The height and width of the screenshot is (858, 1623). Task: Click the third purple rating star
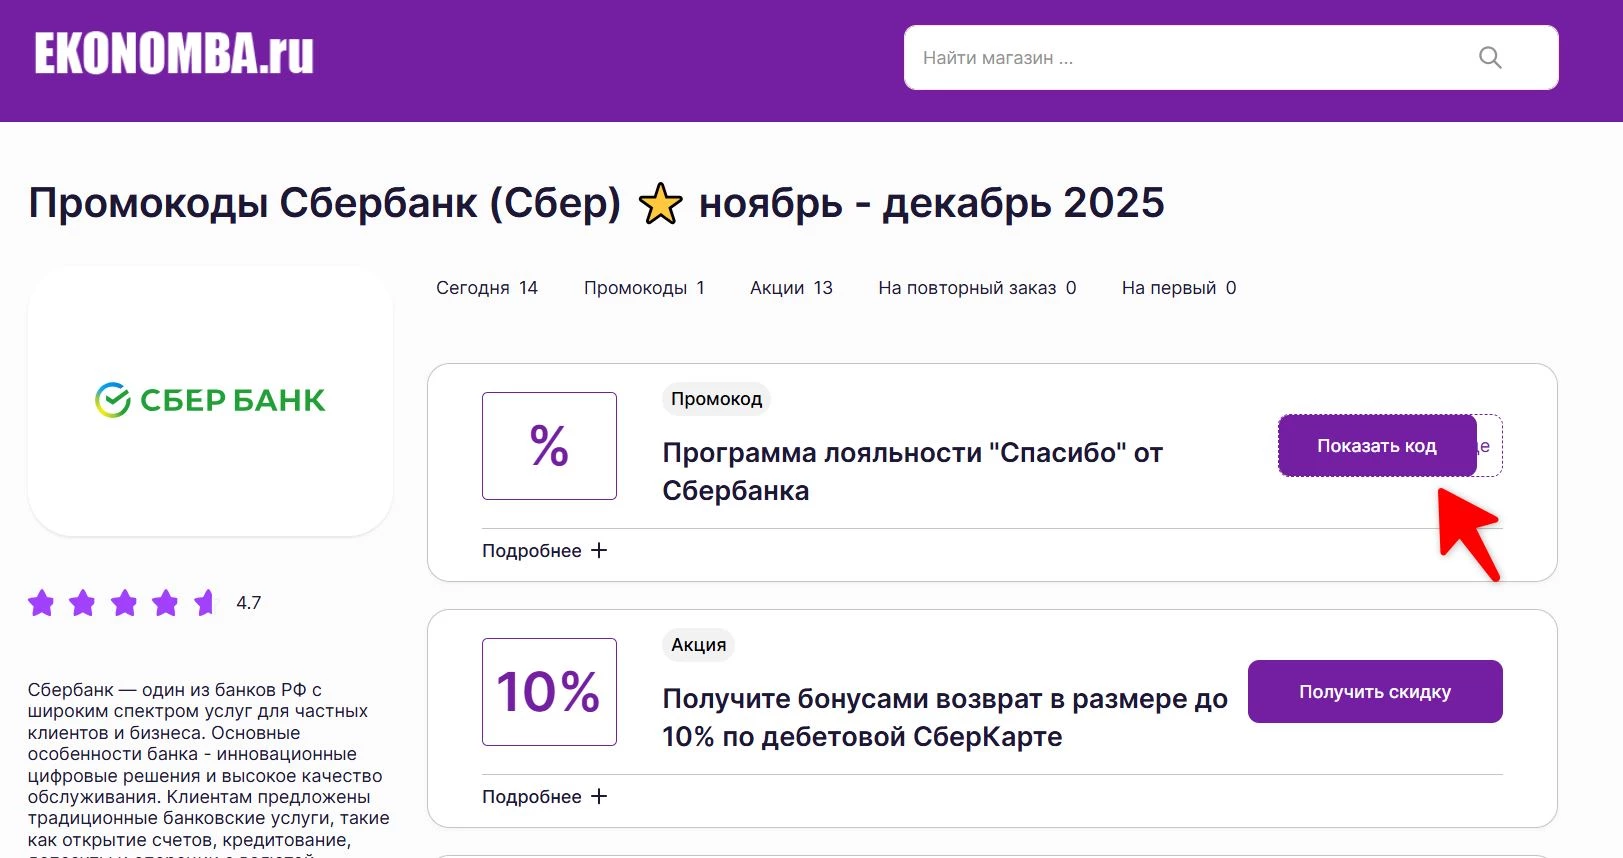pyautogui.click(x=124, y=603)
